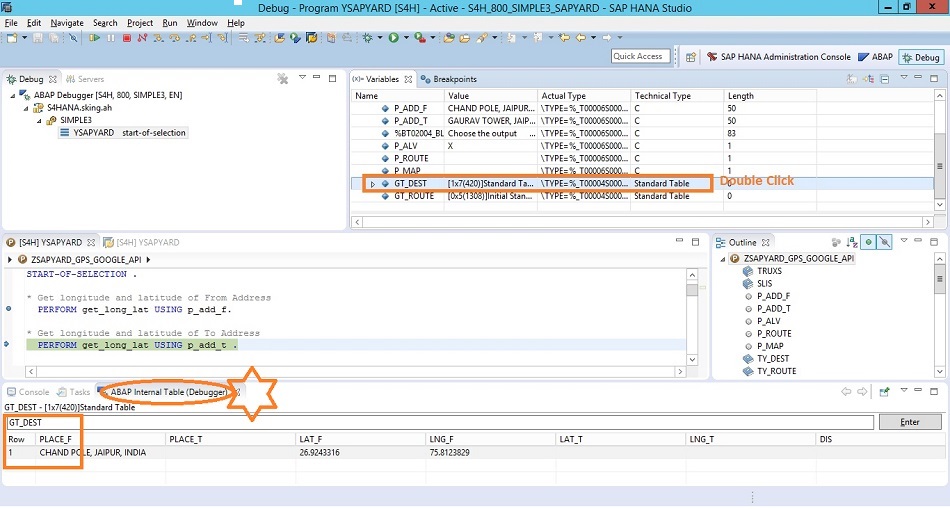Toggle the green circle filter in Outline

point(869,242)
